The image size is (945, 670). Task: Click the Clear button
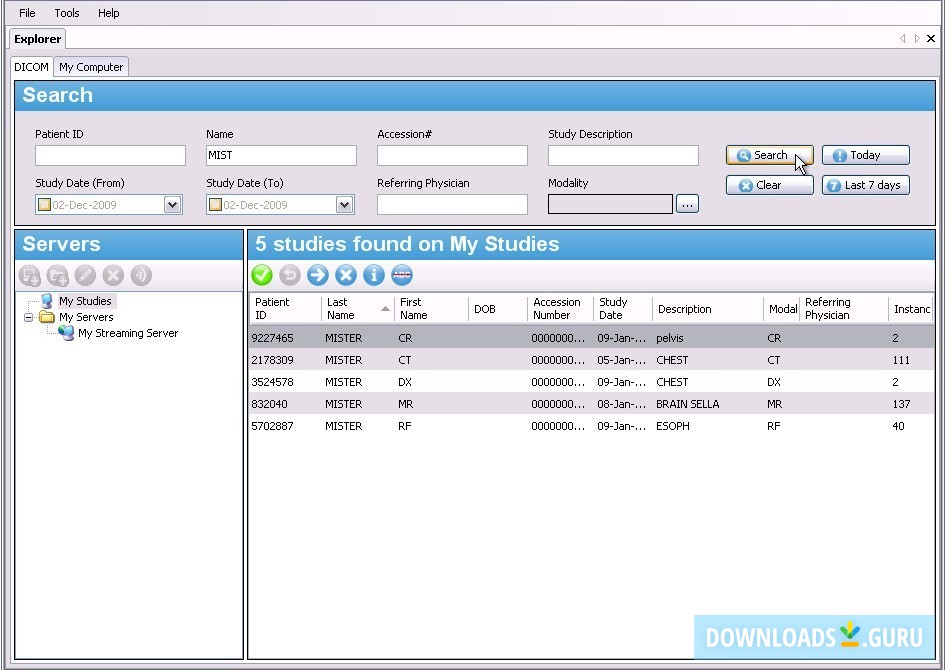coord(769,185)
